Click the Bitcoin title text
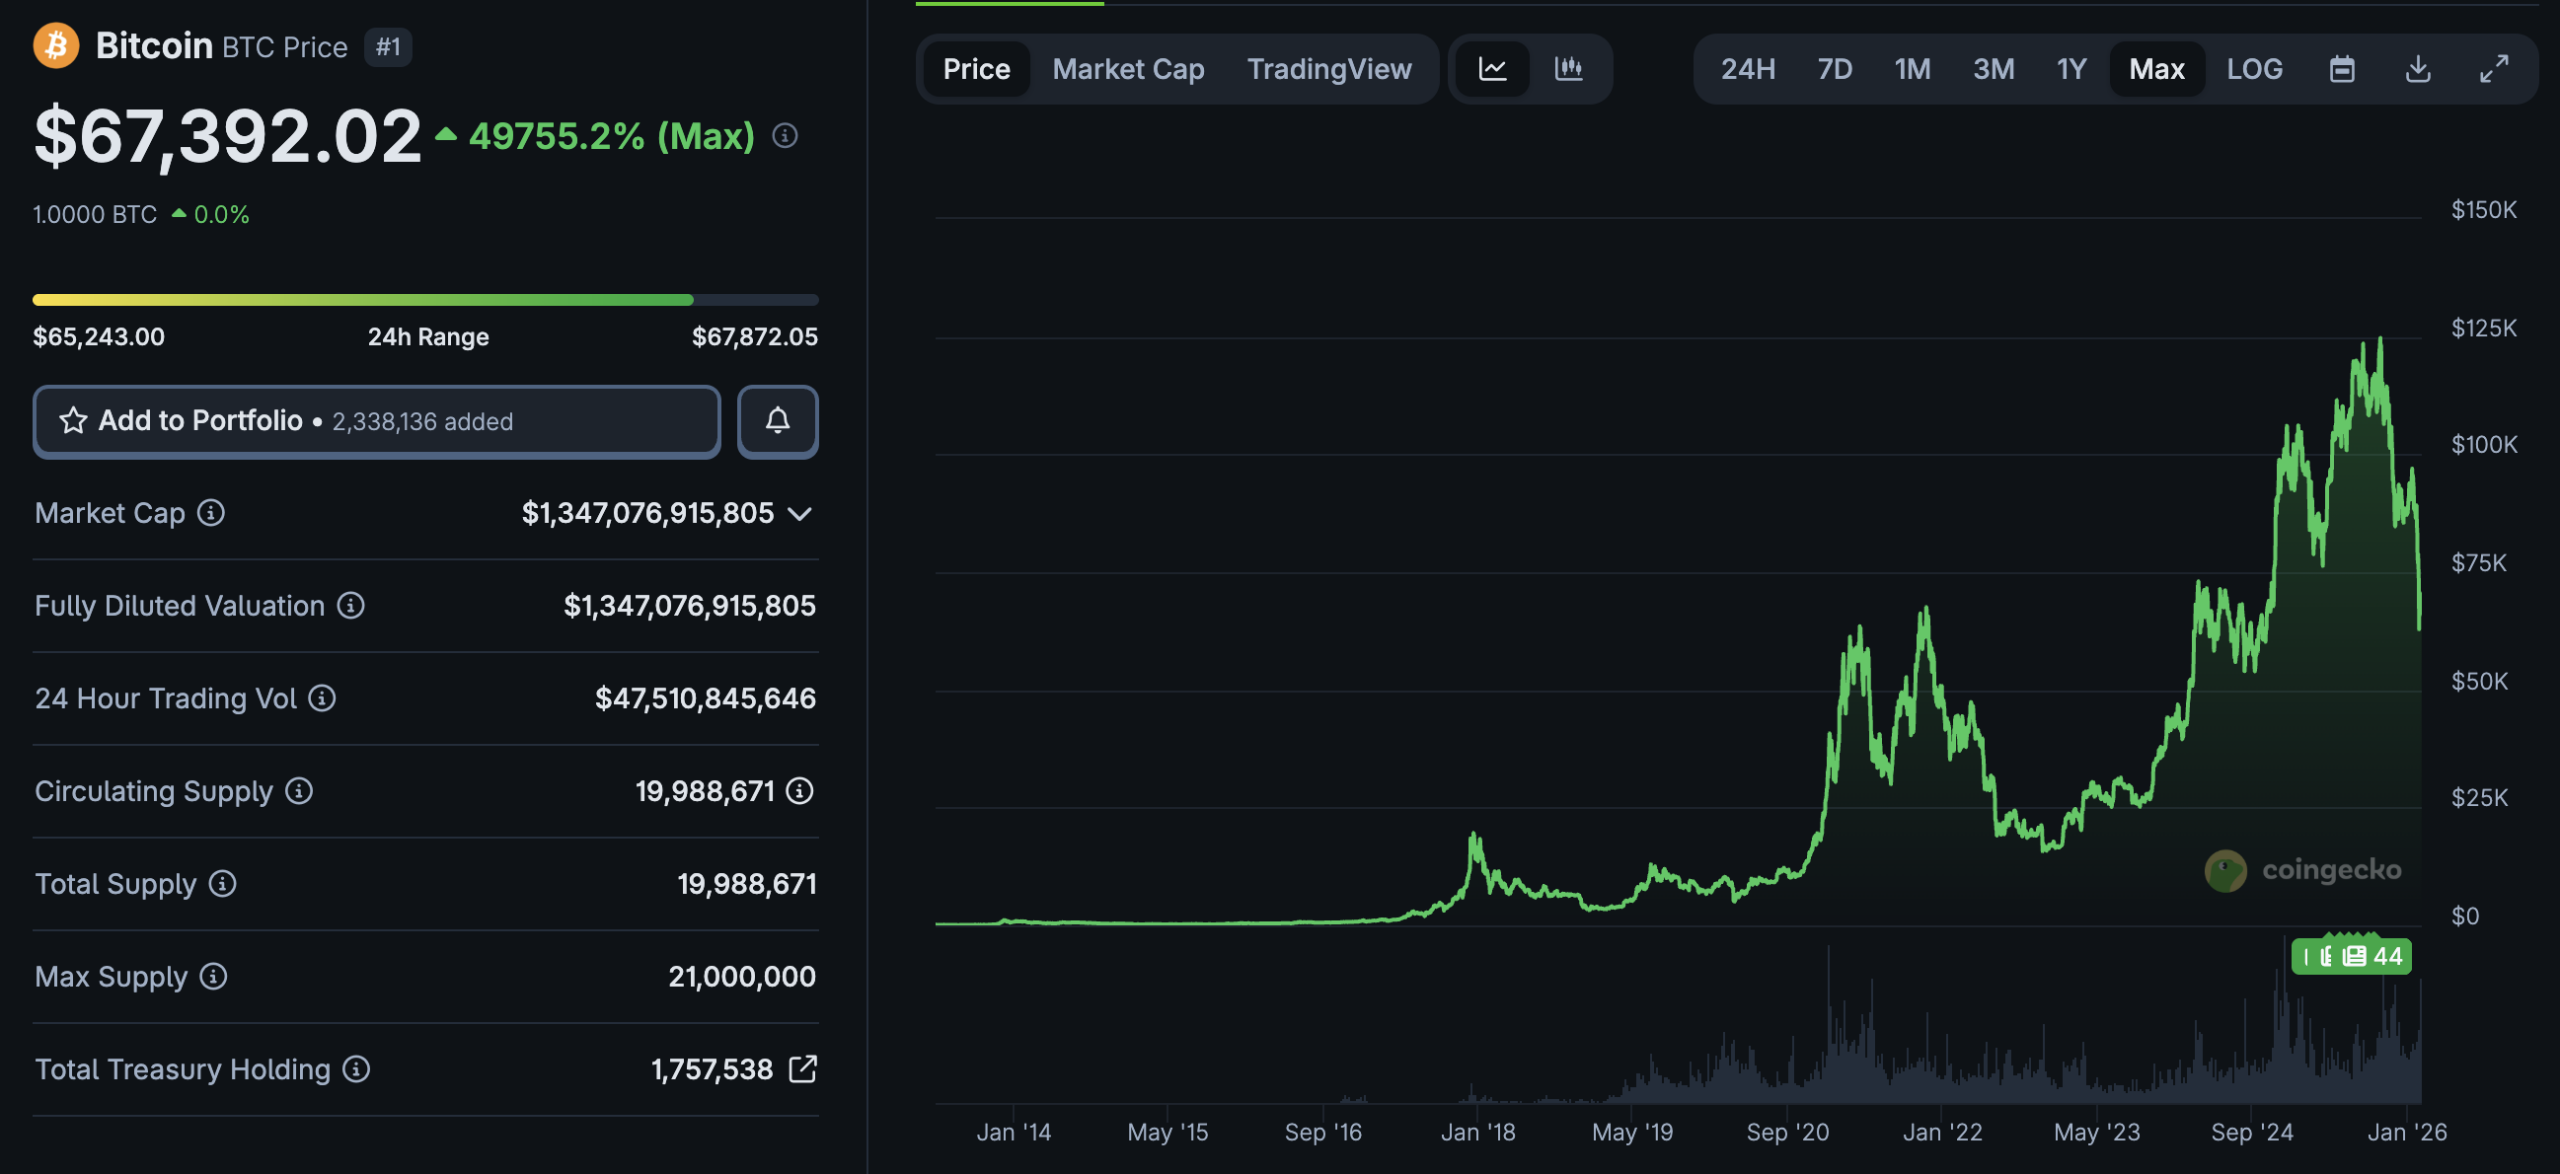Image resolution: width=2560 pixels, height=1174 pixels. pyautogui.click(x=154, y=46)
